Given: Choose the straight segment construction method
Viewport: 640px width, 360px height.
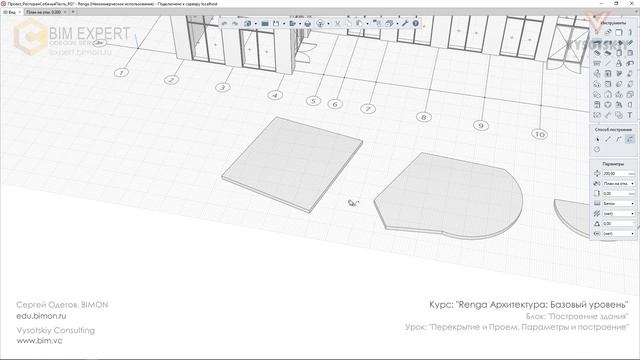Looking at the screenshot, I should pyautogui.click(x=608, y=140).
